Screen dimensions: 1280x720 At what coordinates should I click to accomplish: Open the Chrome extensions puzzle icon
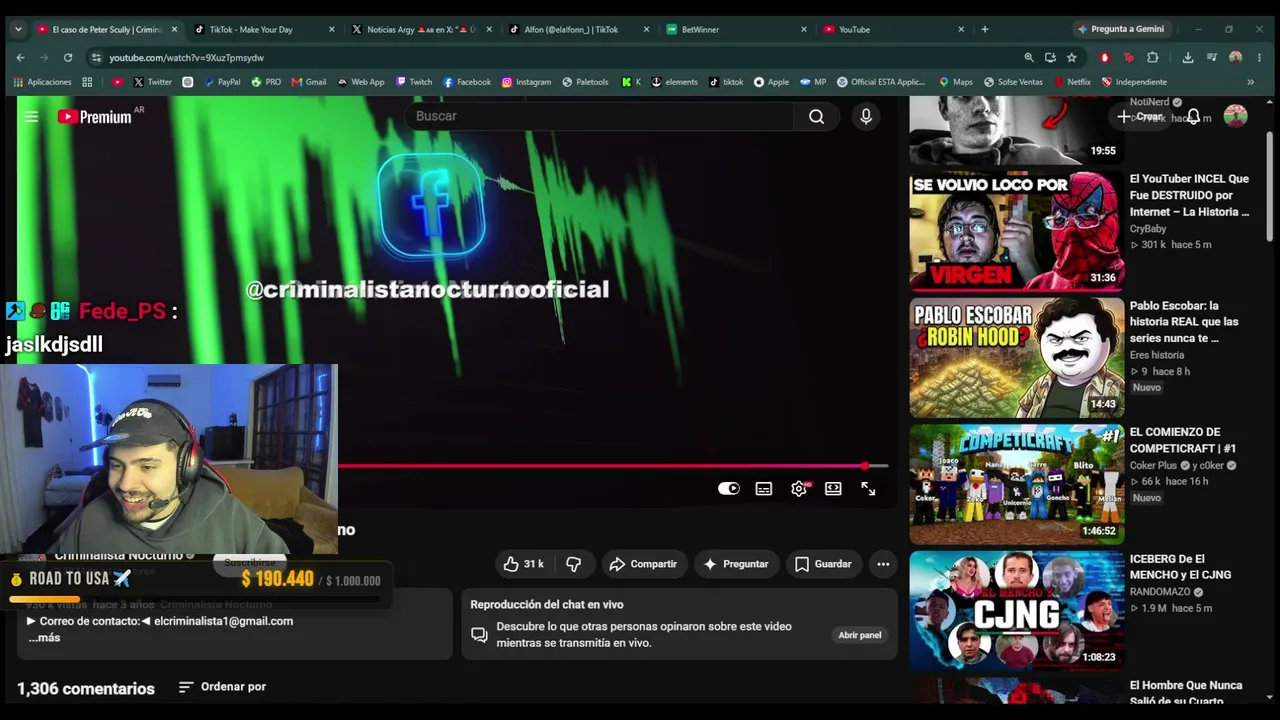point(1153,58)
